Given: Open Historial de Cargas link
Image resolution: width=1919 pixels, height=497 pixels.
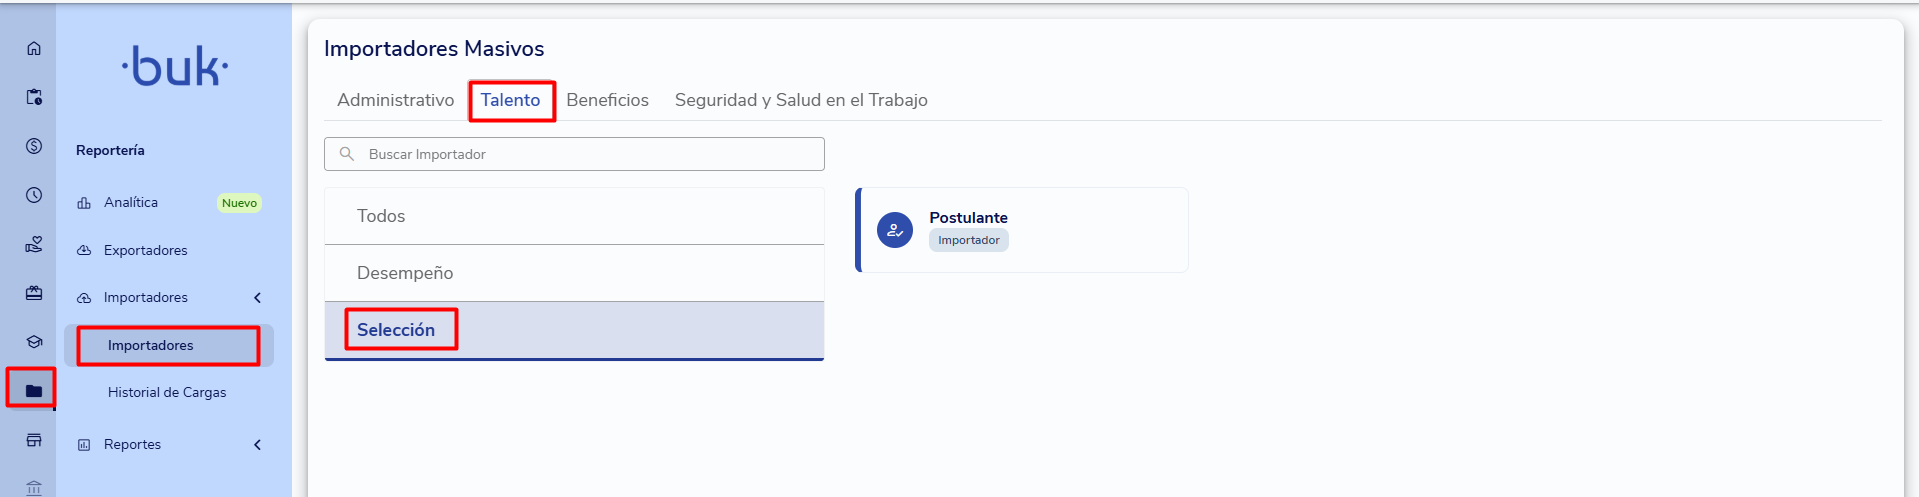Looking at the screenshot, I should pyautogui.click(x=167, y=393).
